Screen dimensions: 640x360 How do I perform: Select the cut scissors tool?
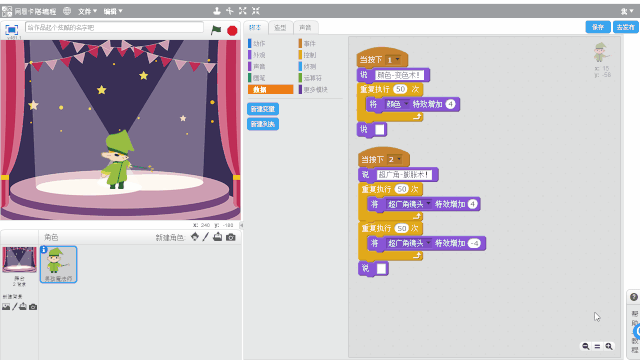(x=230, y=11)
